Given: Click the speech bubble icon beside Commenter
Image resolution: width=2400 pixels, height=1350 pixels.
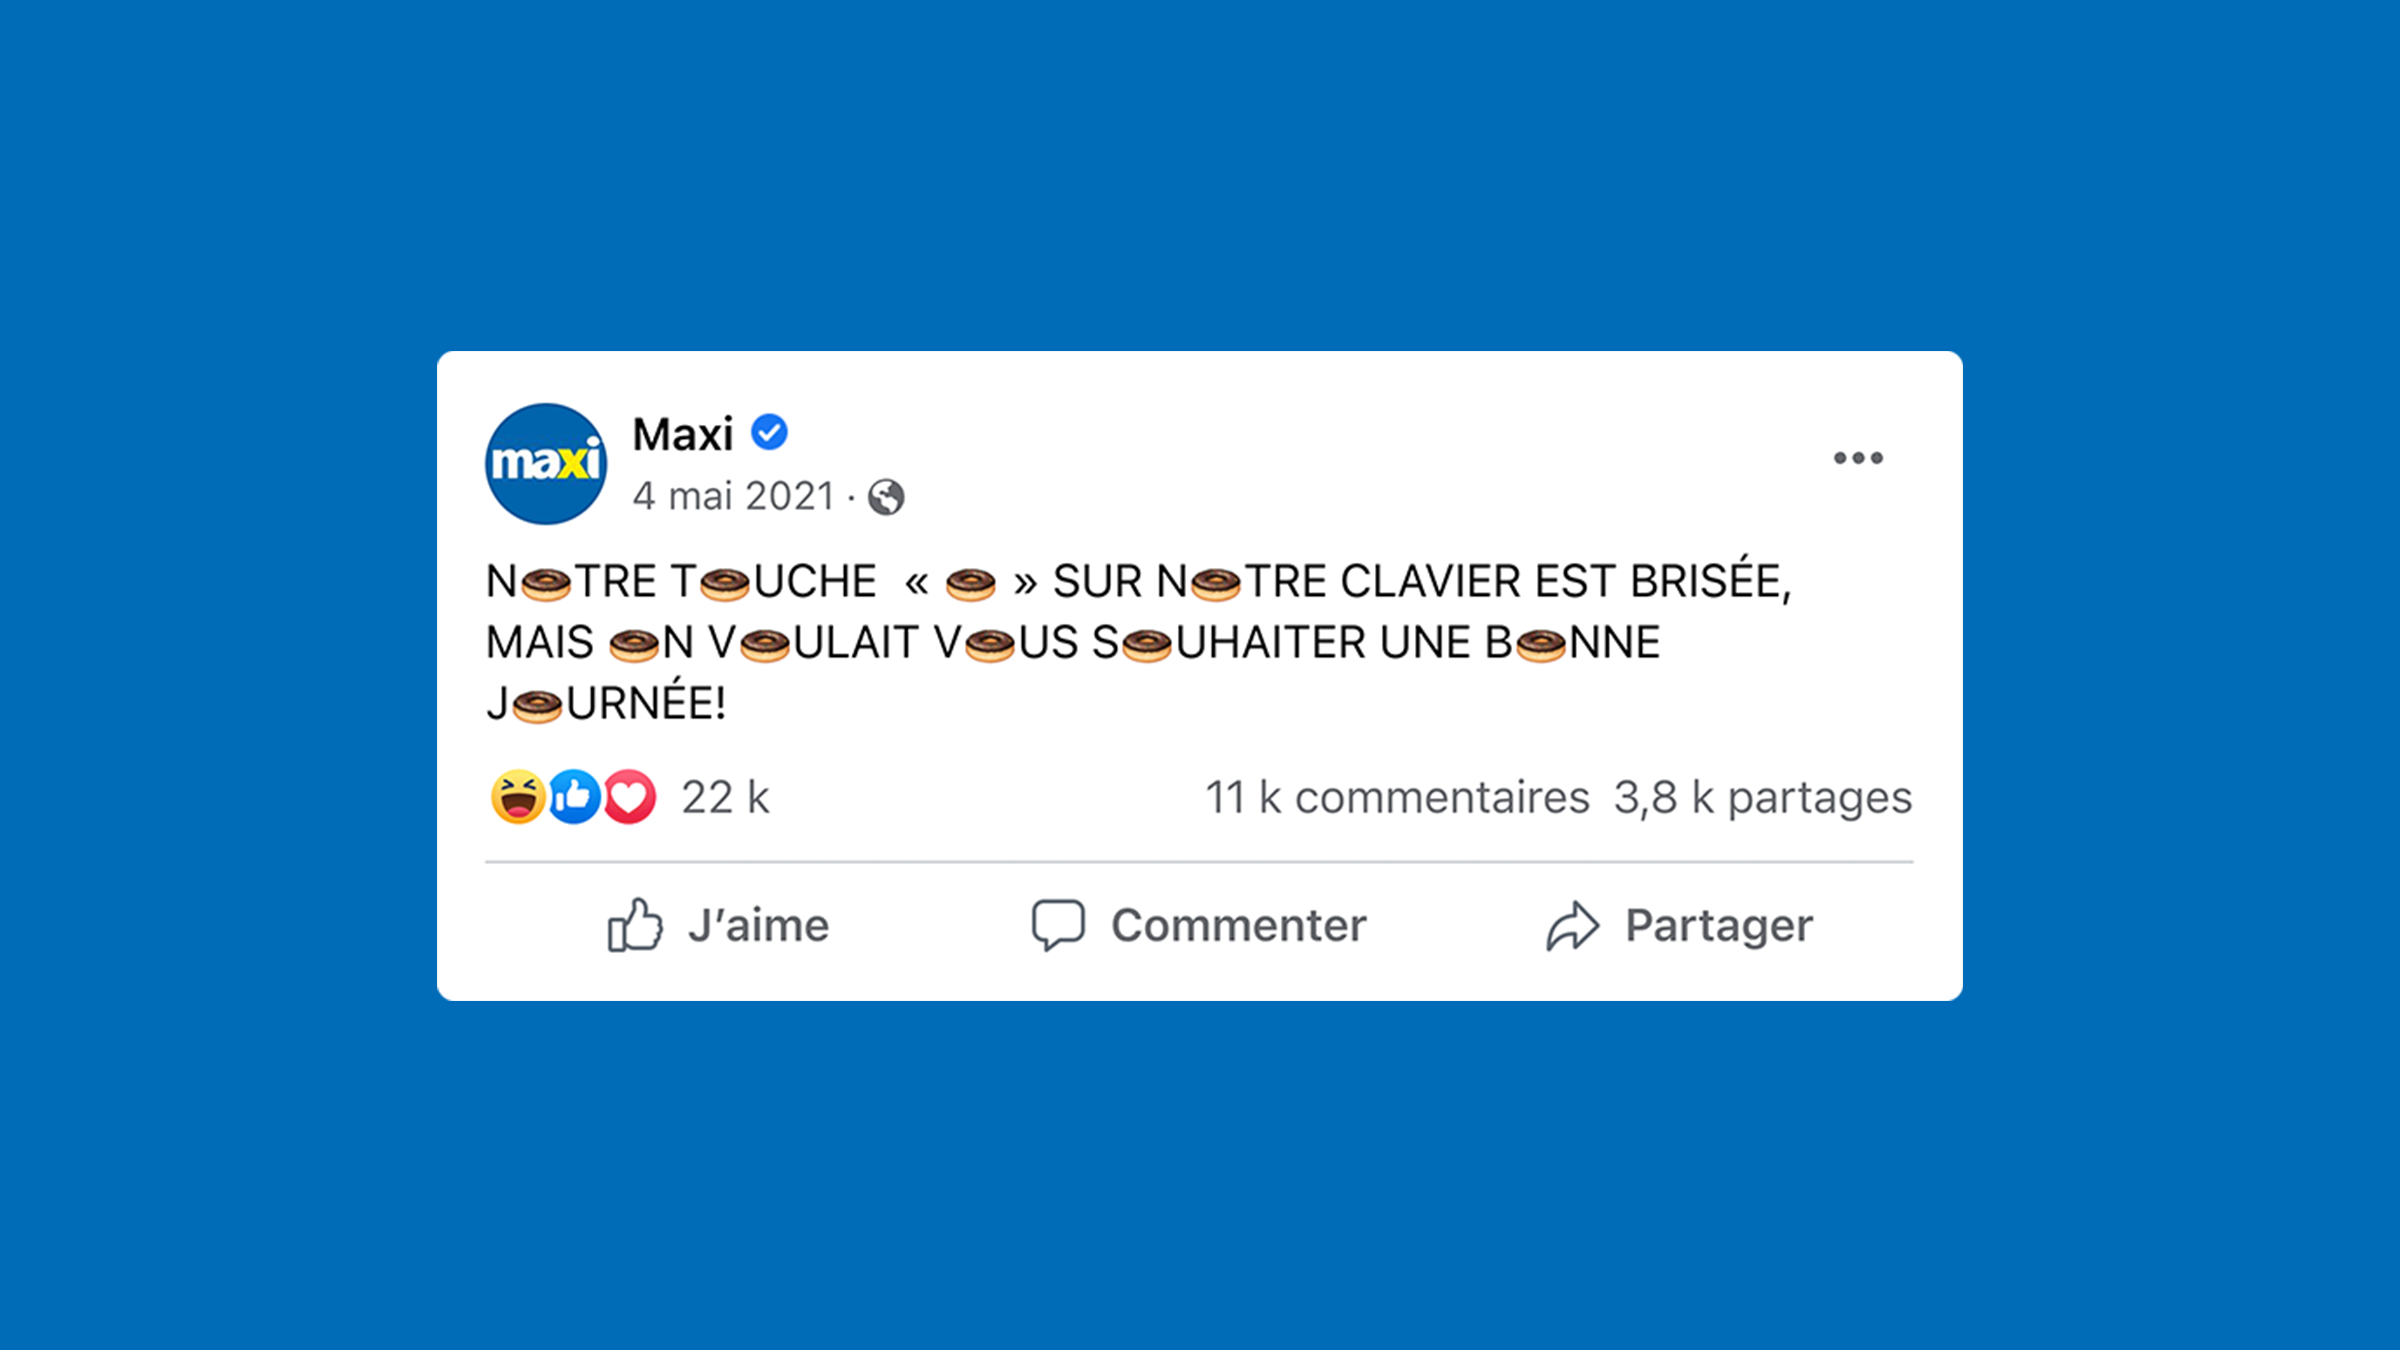Looking at the screenshot, I should pyautogui.click(x=1060, y=924).
